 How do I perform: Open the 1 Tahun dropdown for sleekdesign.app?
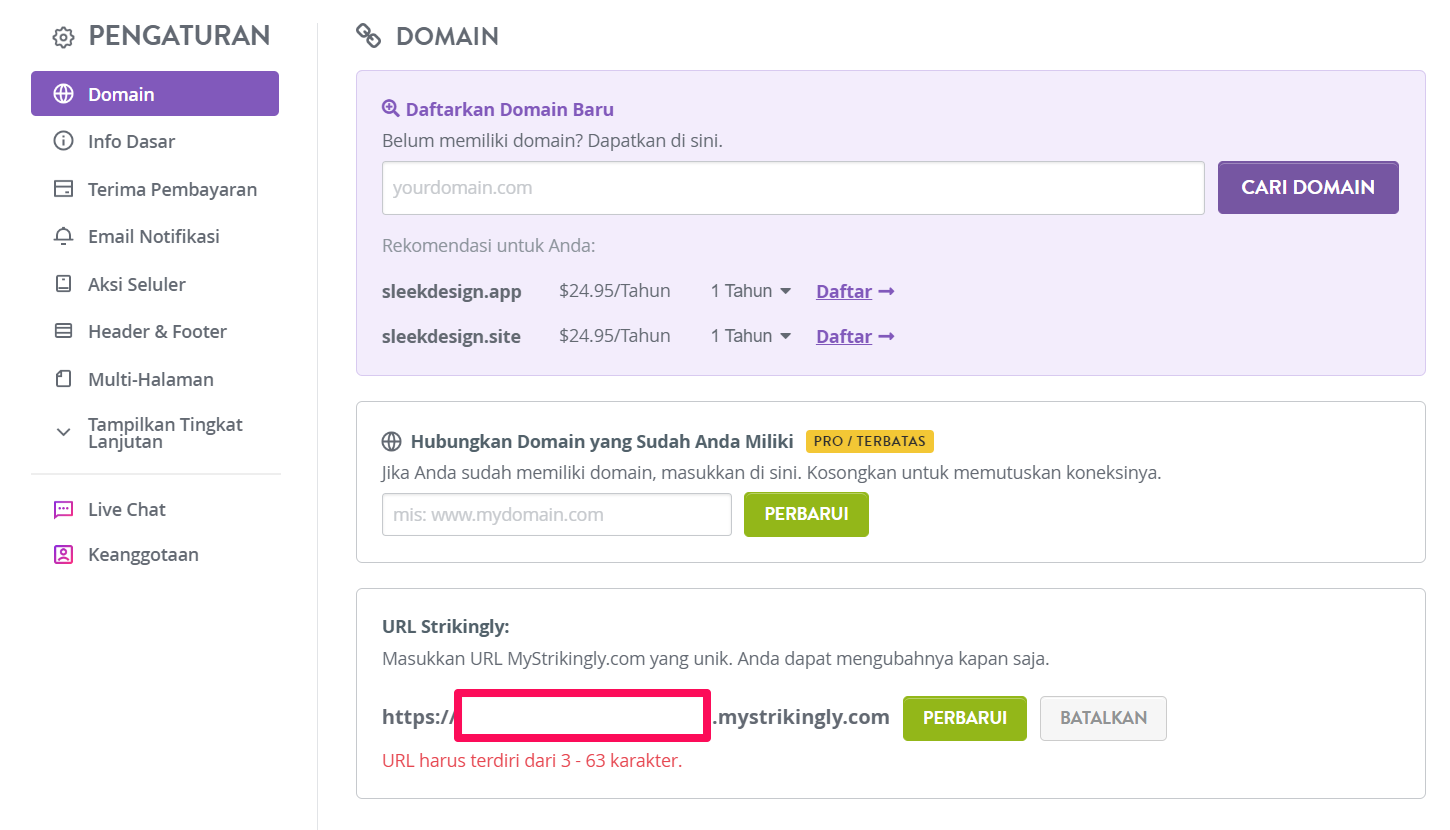[751, 291]
